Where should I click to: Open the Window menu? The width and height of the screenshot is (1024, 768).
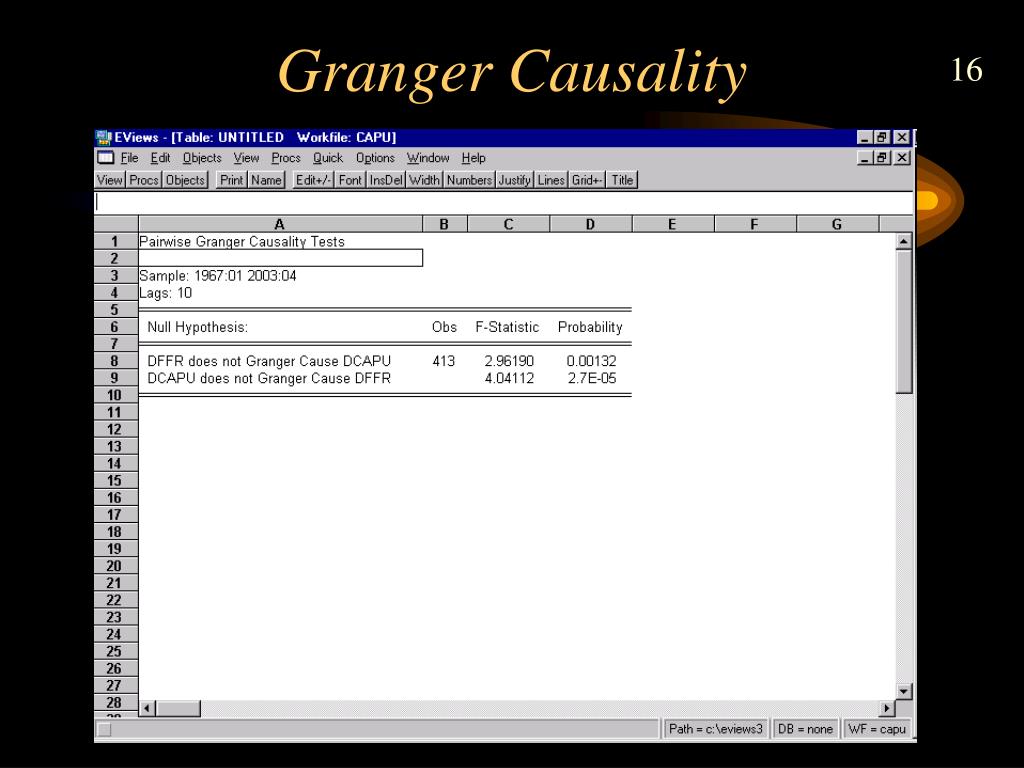click(x=428, y=158)
